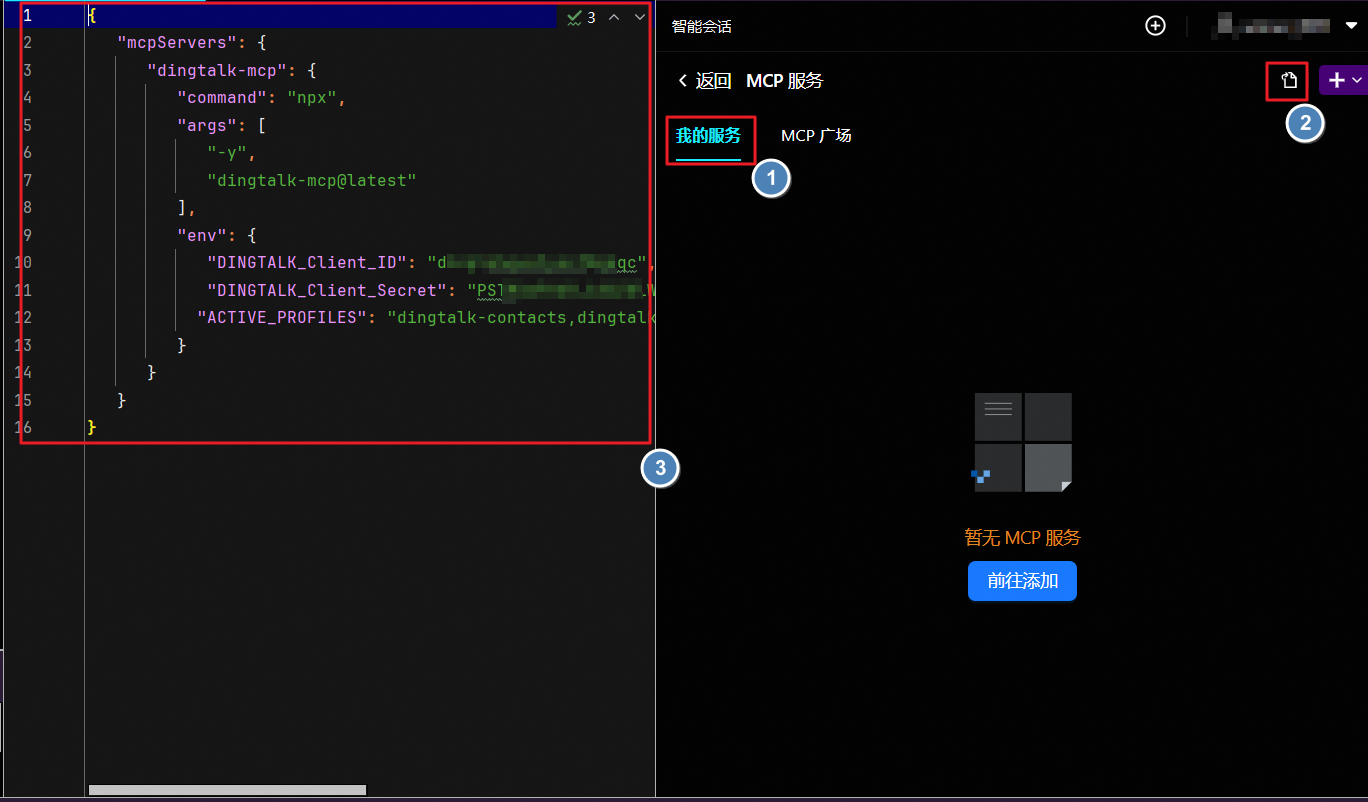Viewport: 1368px width, 802px height.
Task: Click the "ACTIVE_PROFILES" key on line 12
Action: pos(281,317)
